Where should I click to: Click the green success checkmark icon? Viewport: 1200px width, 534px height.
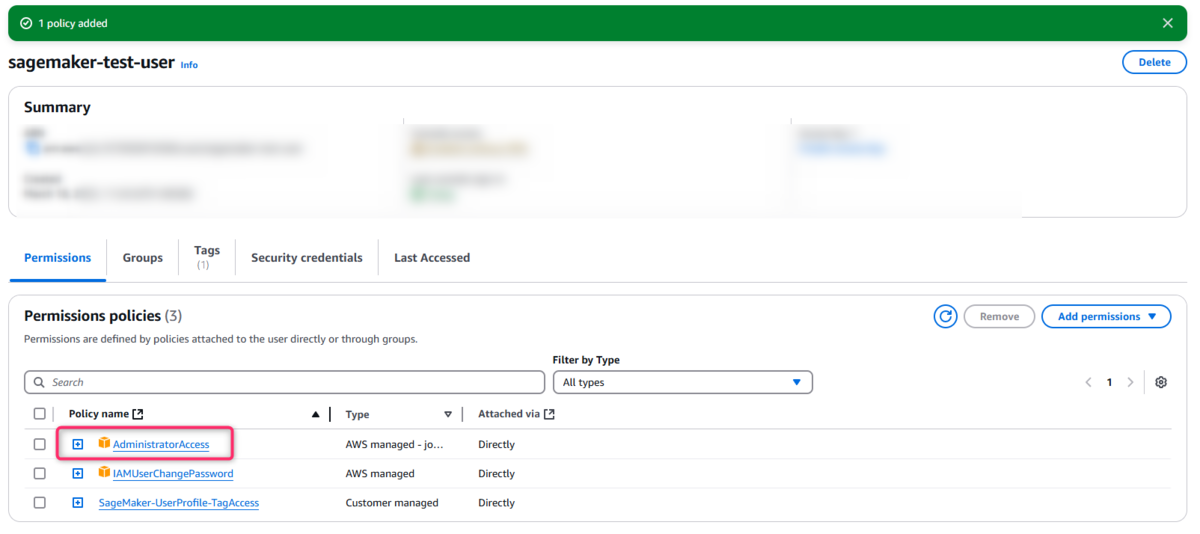26,23
